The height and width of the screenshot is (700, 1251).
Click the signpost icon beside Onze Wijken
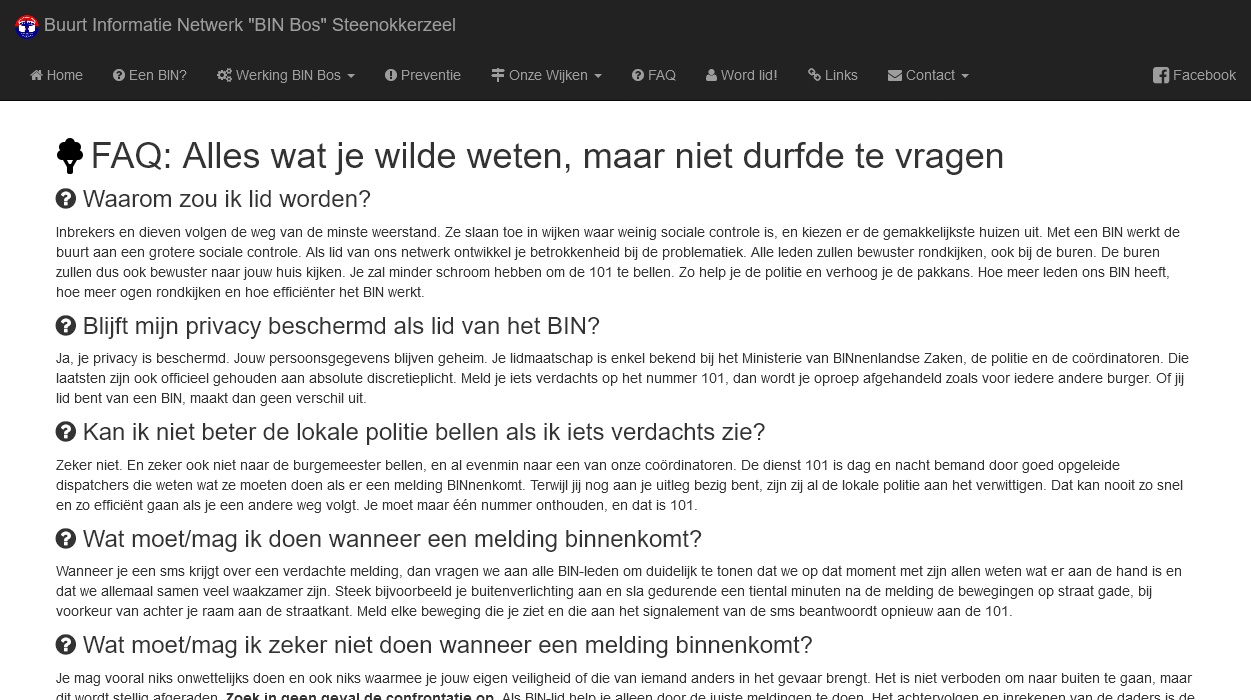click(498, 75)
